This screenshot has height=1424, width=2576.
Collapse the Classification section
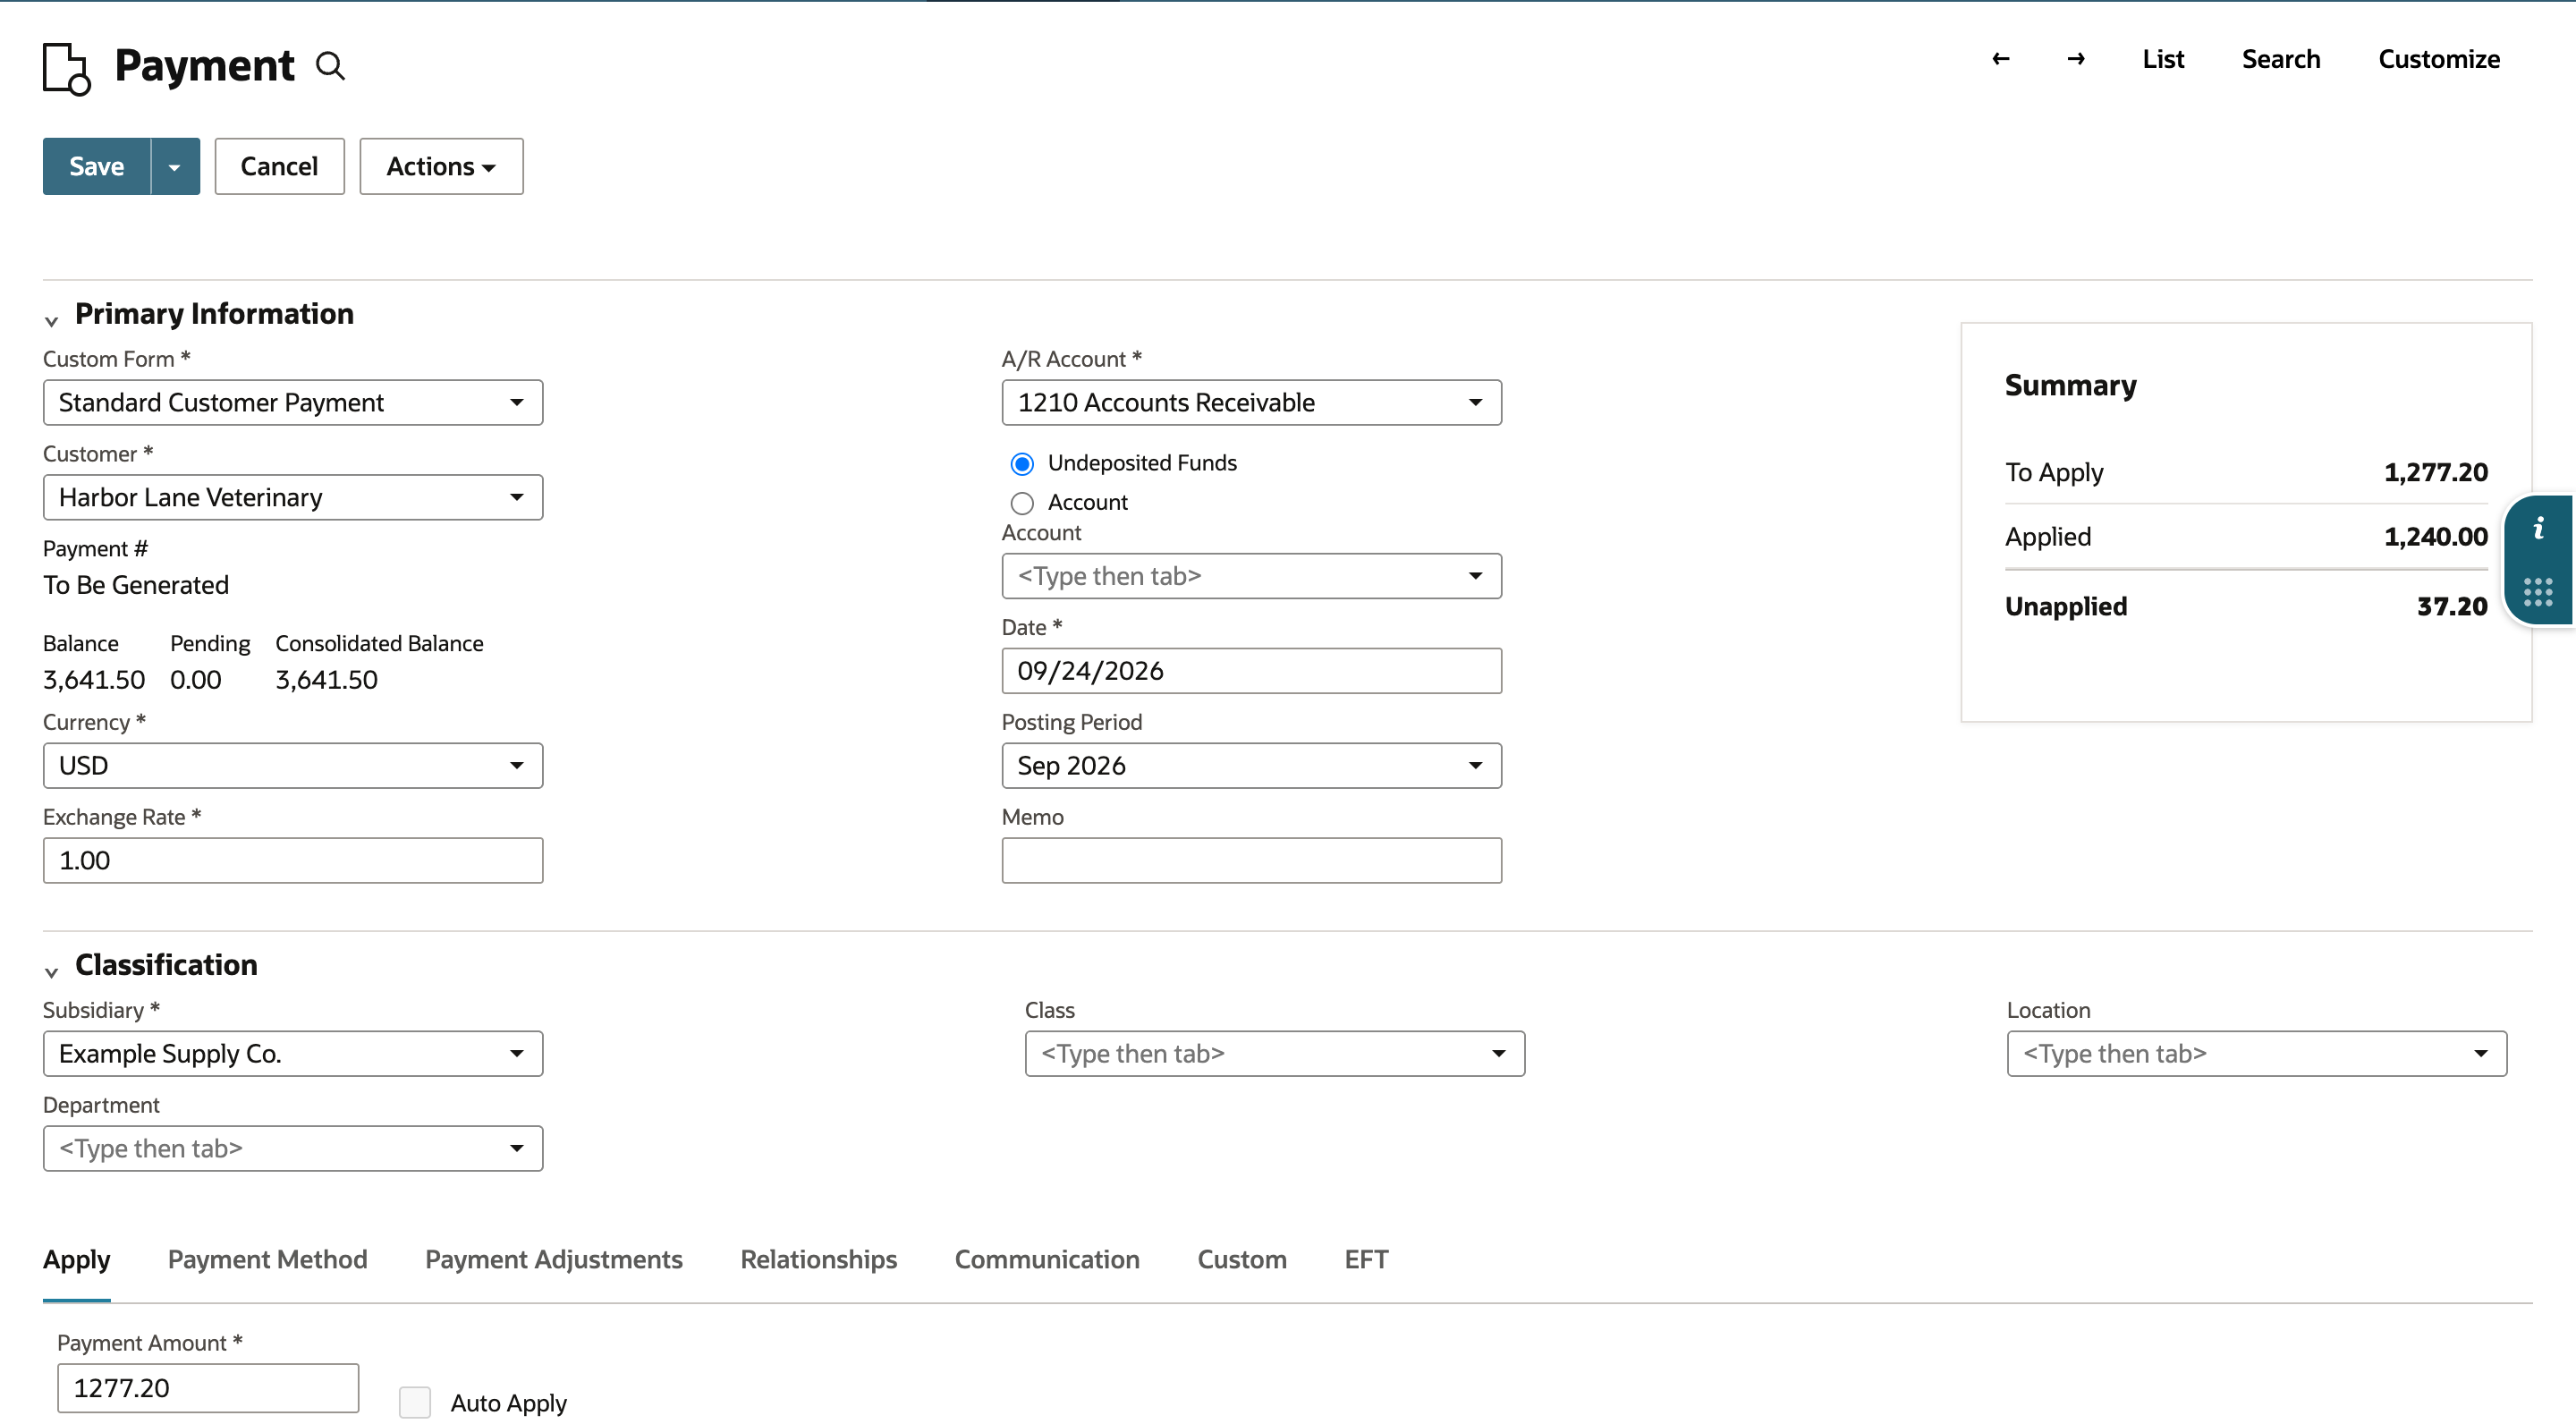51,972
